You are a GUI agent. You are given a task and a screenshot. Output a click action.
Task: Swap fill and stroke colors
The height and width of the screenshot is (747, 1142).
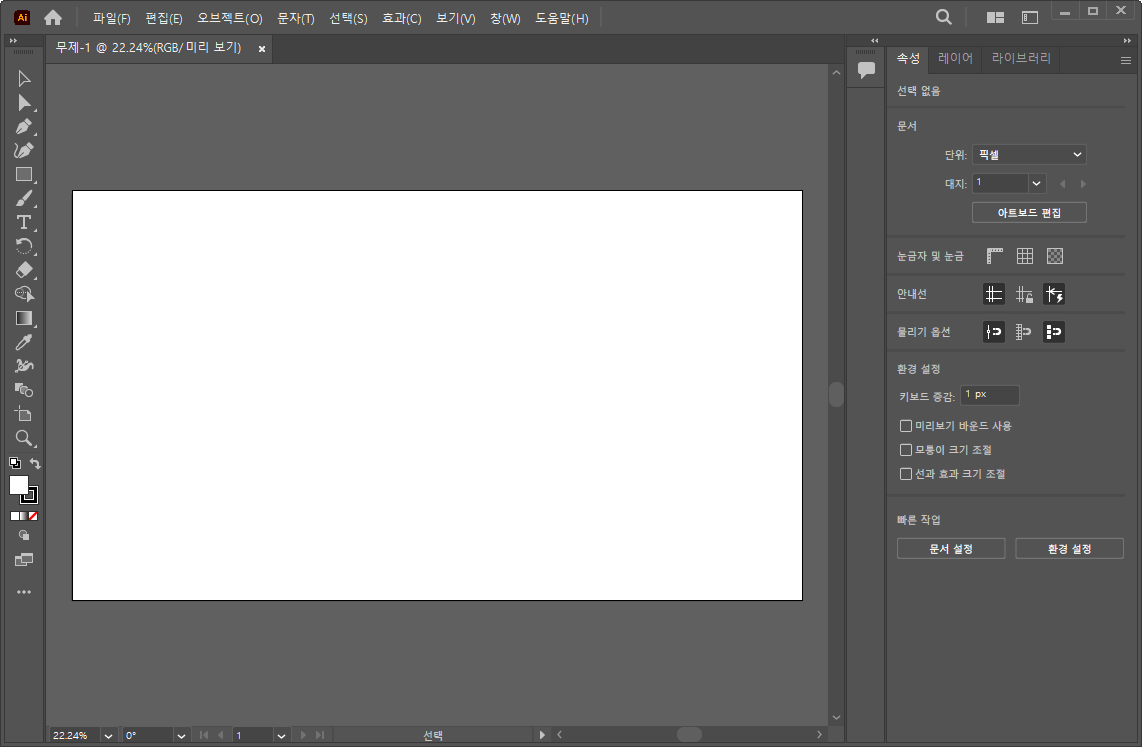(x=35, y=463)
